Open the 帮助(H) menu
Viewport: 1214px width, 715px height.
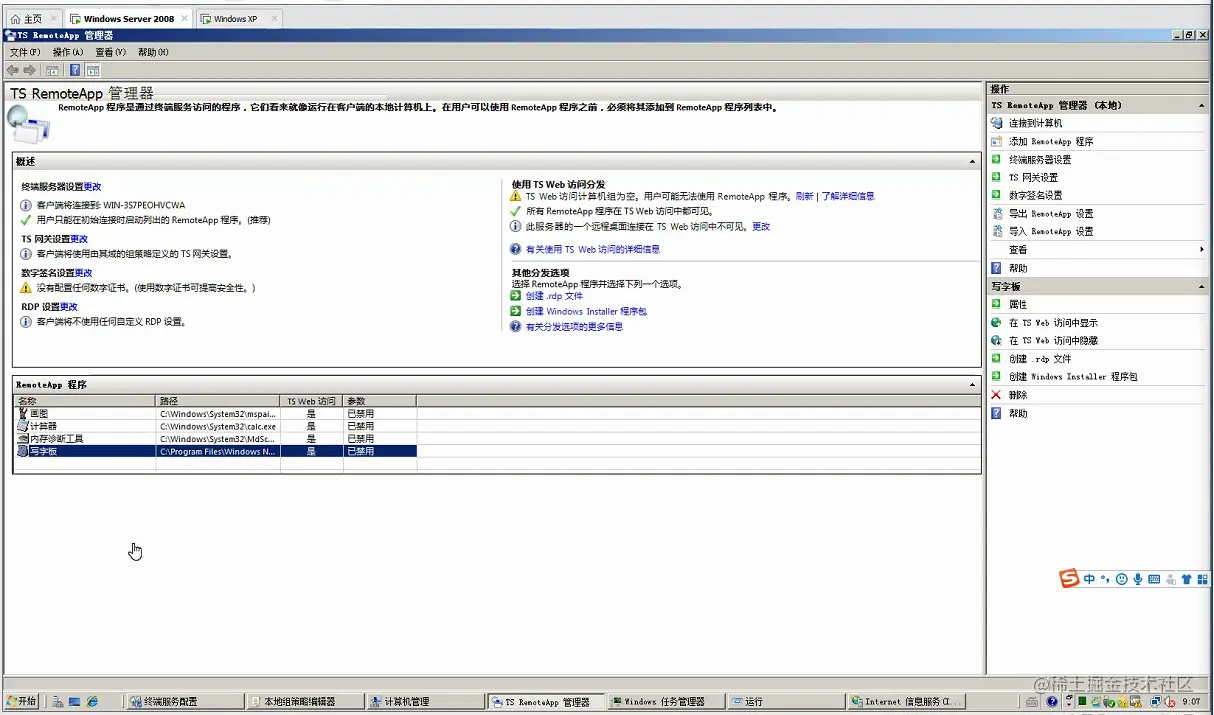153,52
